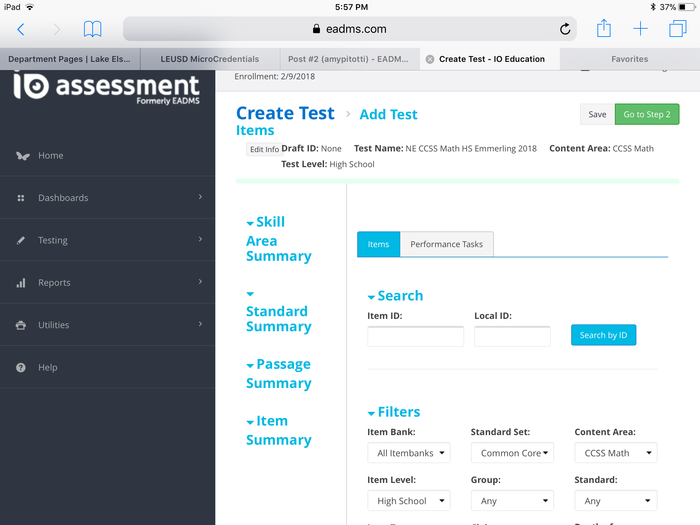Screen dimensions: 700x525
Task: Tap Safari back arrow
Action: point(21,30)
